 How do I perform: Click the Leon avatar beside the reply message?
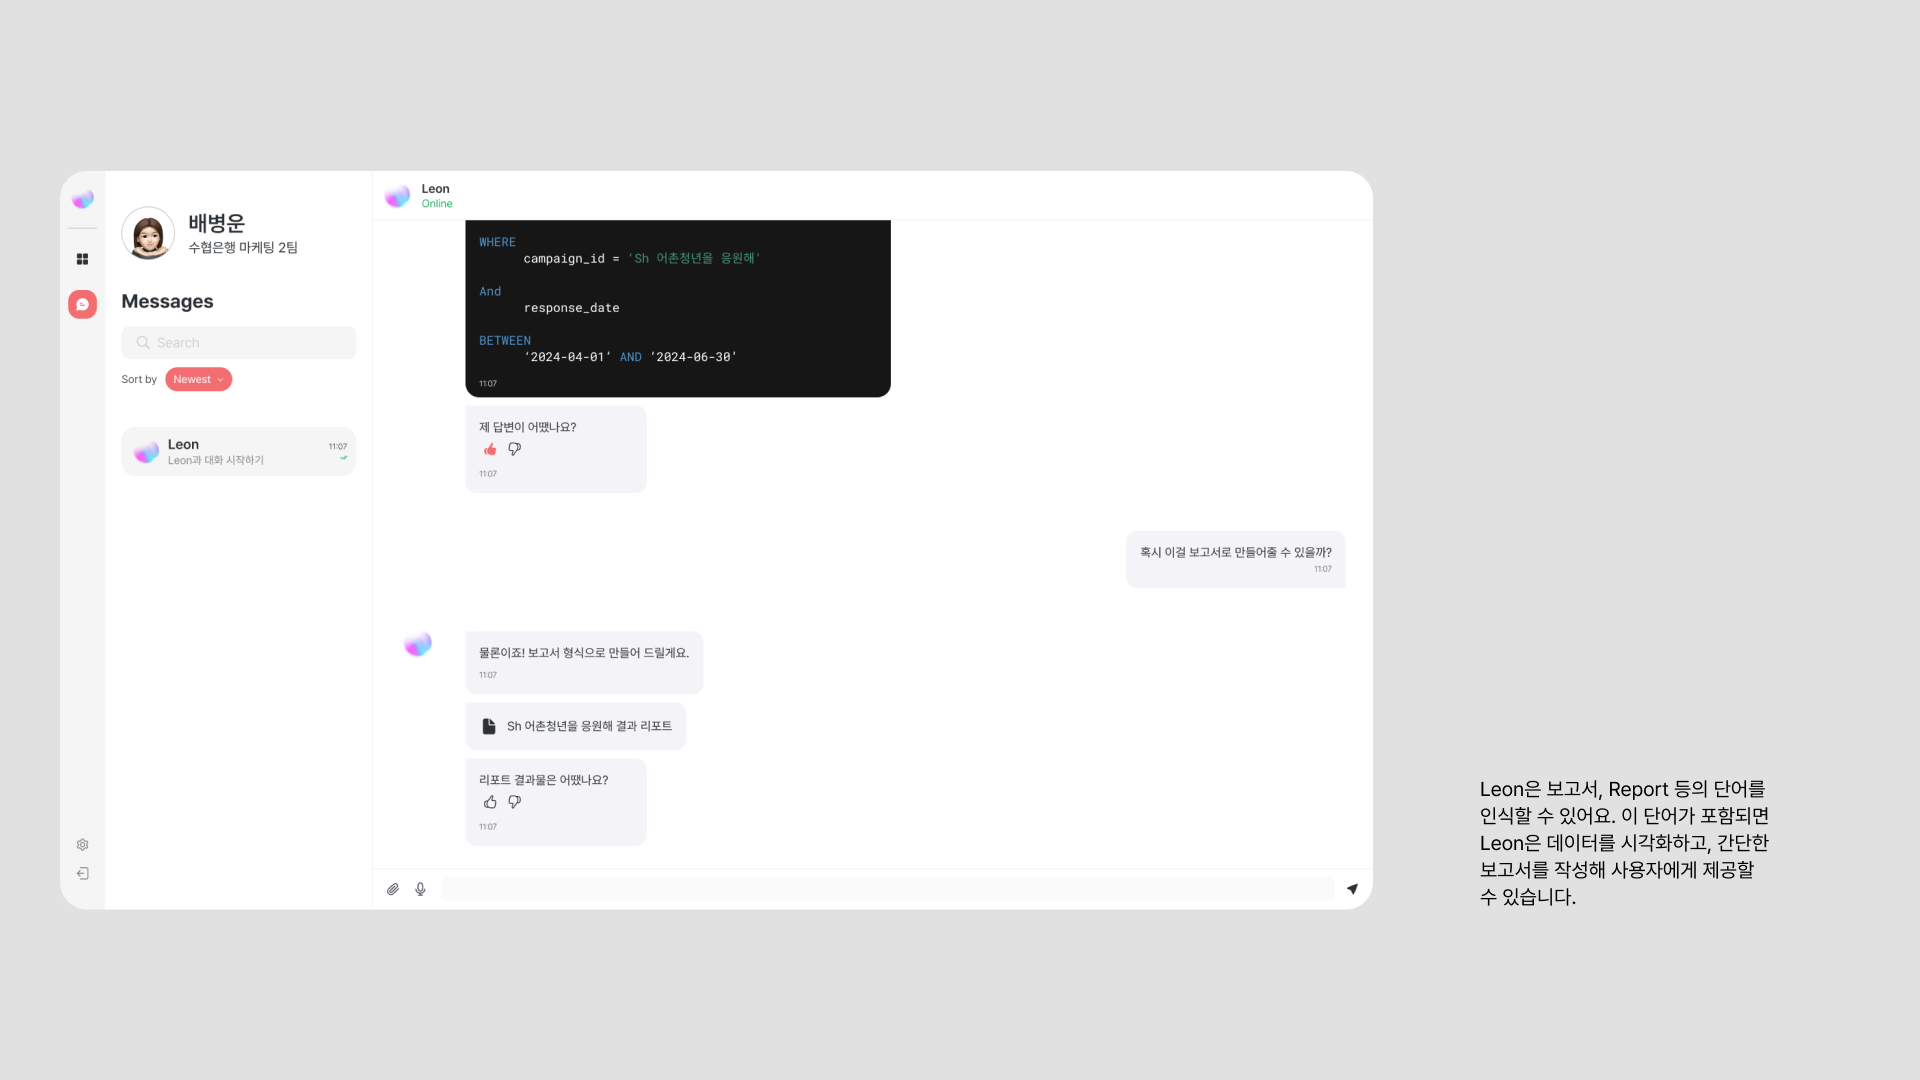tap(418, 644)
